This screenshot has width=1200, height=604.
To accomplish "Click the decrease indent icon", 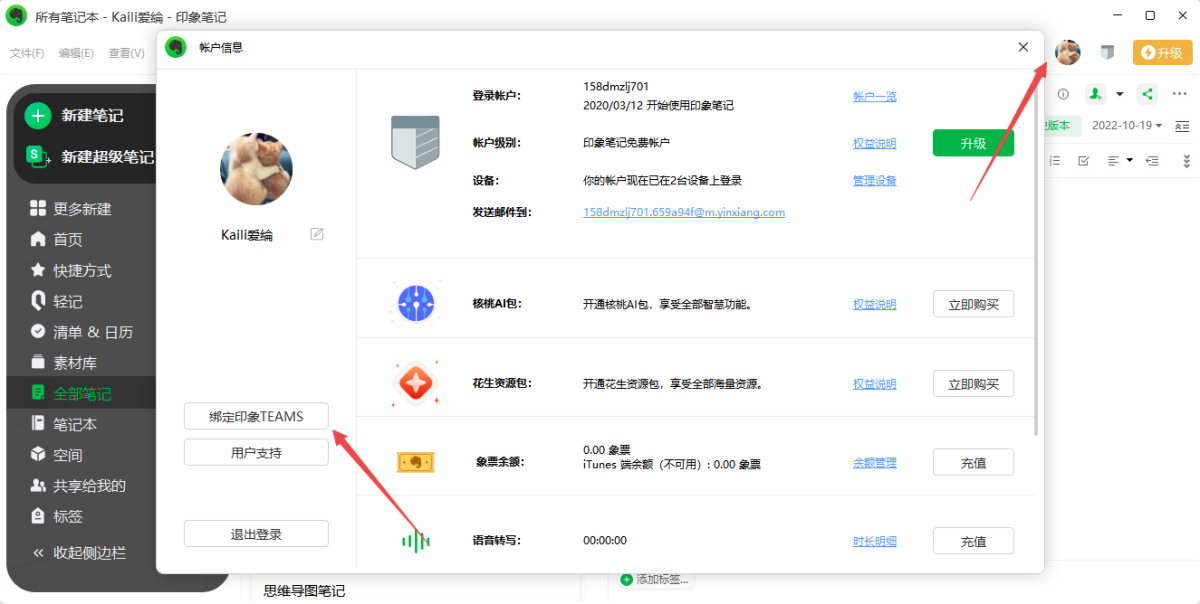I will pos(1152,160).
